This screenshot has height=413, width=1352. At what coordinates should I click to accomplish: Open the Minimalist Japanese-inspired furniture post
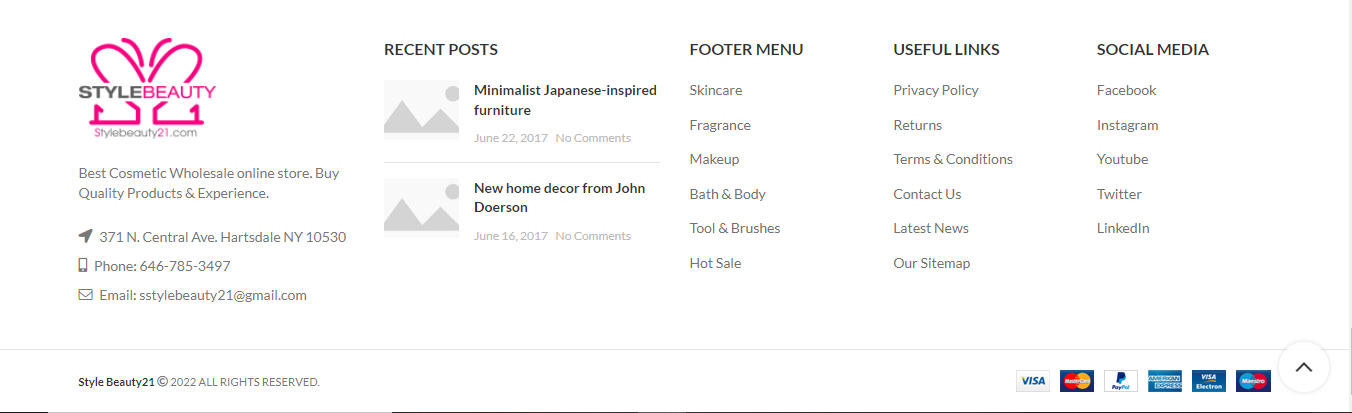click(x=565, y=100)
